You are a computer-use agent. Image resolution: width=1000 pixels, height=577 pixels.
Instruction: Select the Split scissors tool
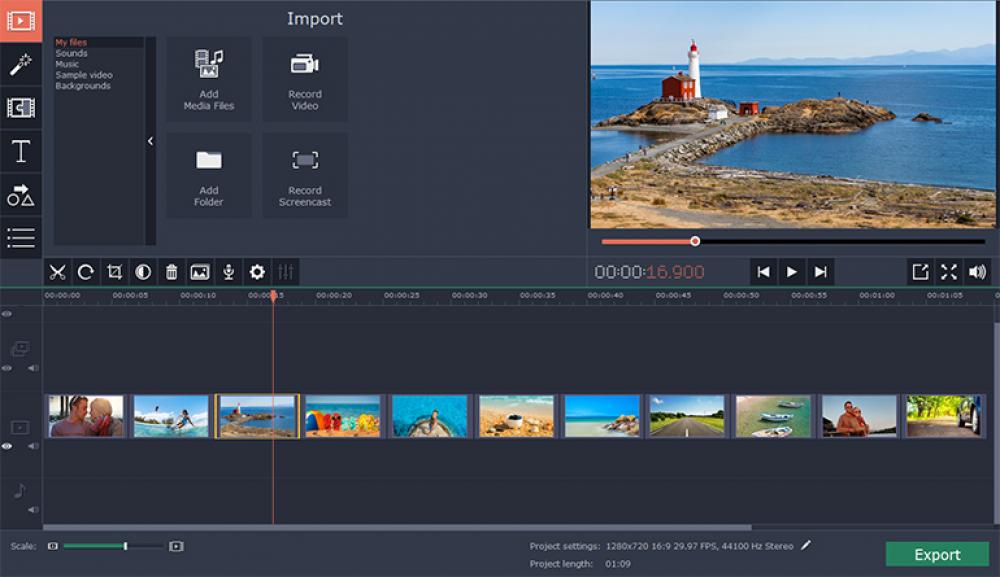[57, 270]
